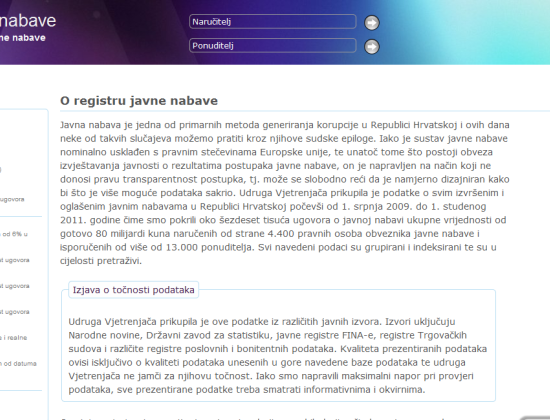Select the 'ne nabave' subtitle in the header
Viewport: 550px width, 420px height.
click(23, 38)
